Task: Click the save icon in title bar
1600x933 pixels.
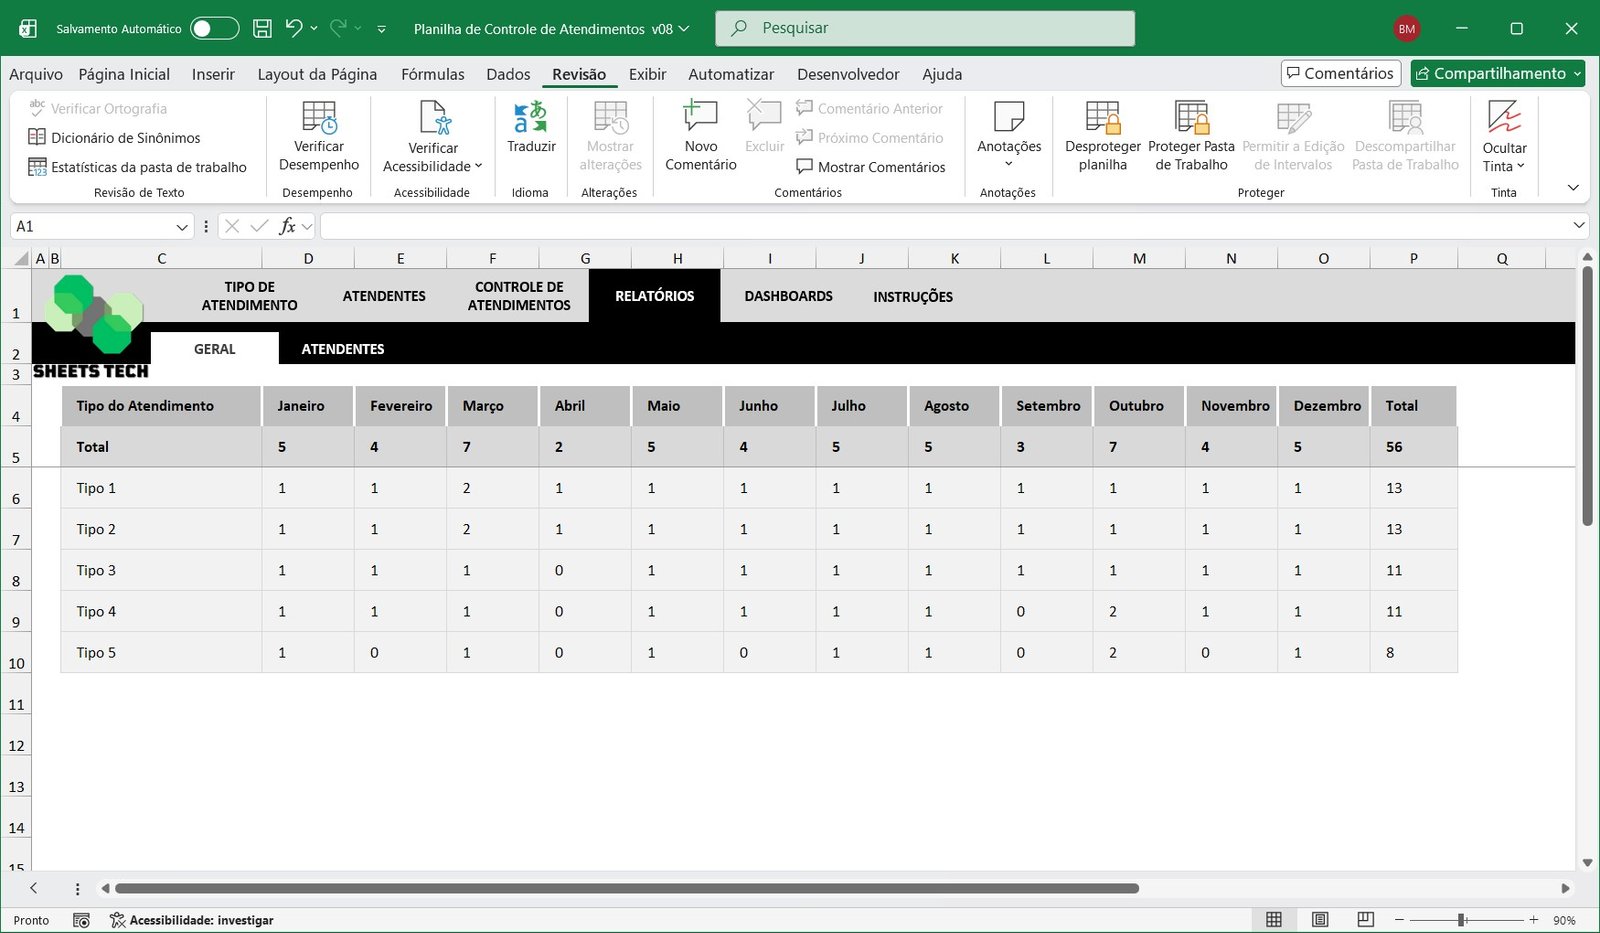Action: [262, 28]
